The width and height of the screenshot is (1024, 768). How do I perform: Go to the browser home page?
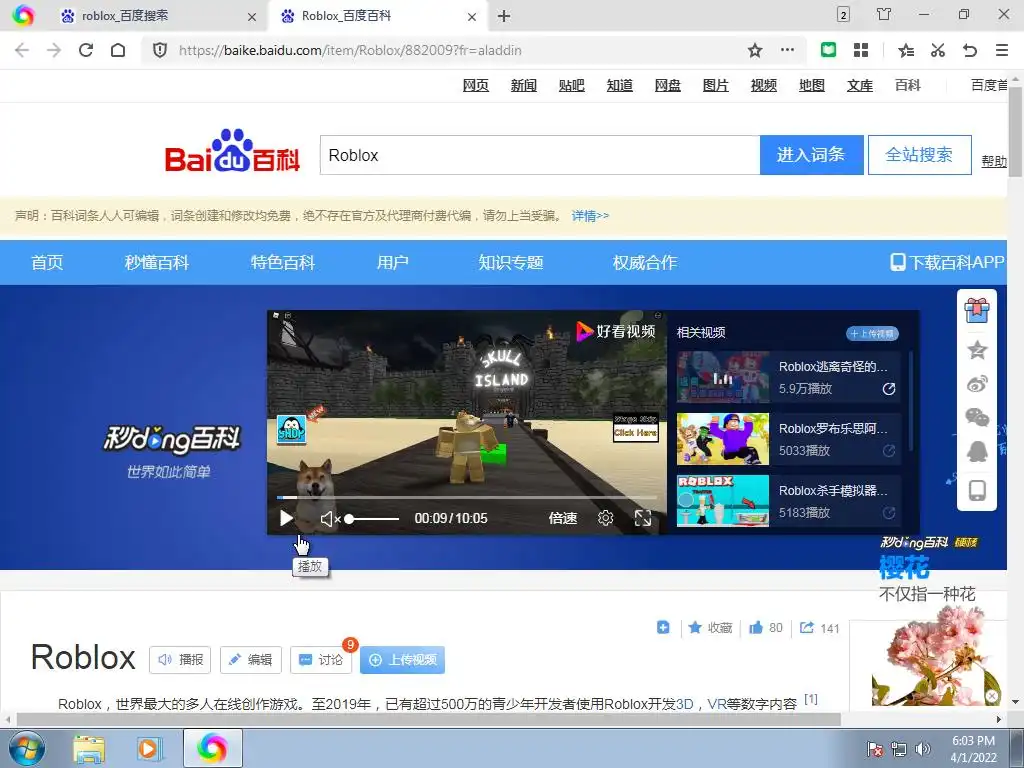tap(118, 50)
